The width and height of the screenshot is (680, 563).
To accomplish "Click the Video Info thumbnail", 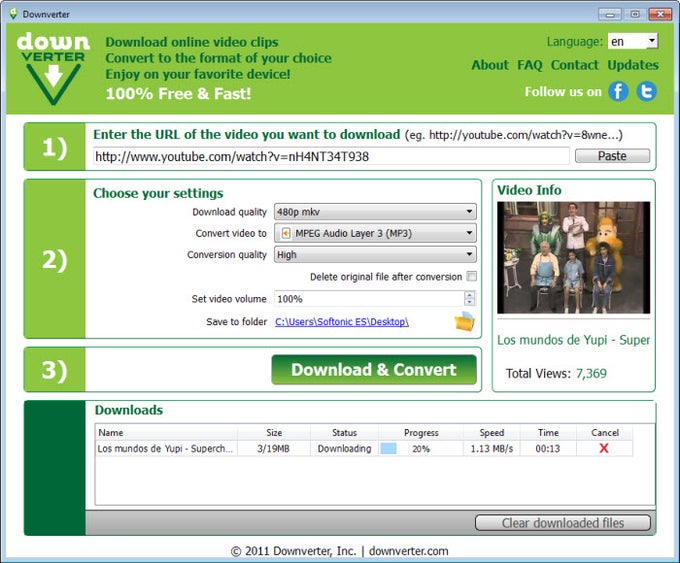I will click(x=573, y=257).
